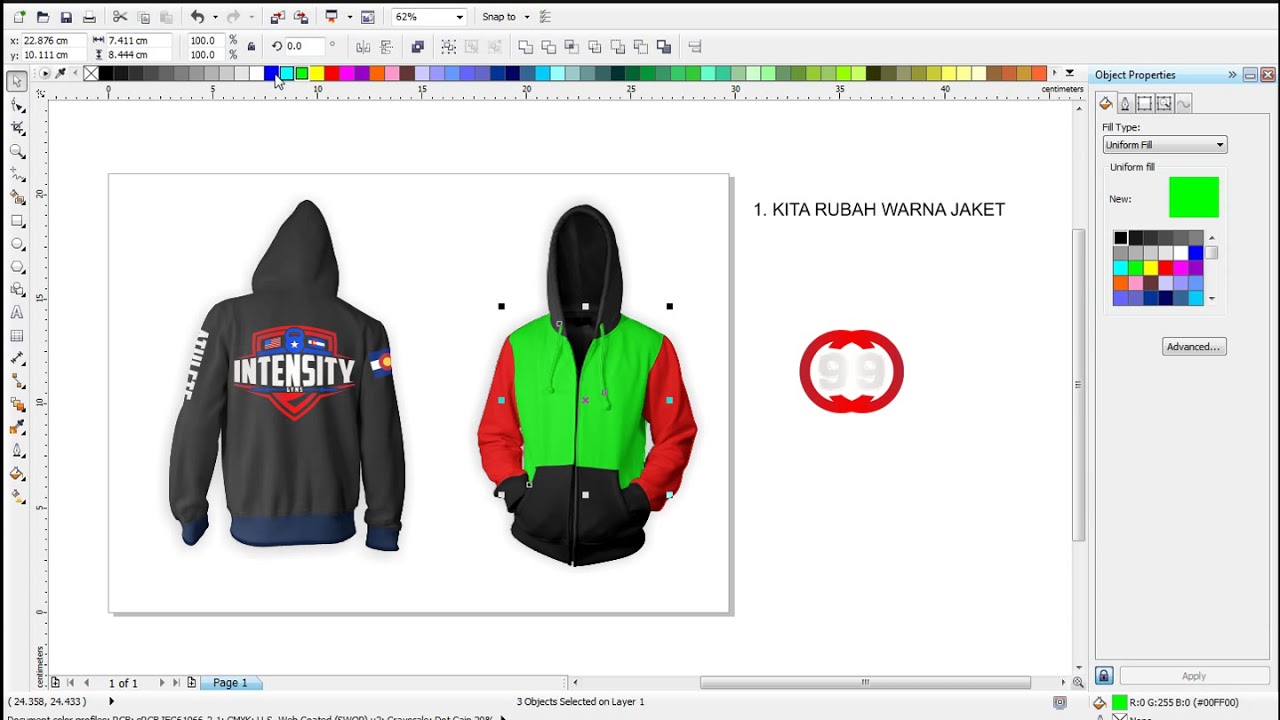Pick red swatch in docker color grid
The height and width of the screenshot is (720, 1280).
(x=1165, y=268)
